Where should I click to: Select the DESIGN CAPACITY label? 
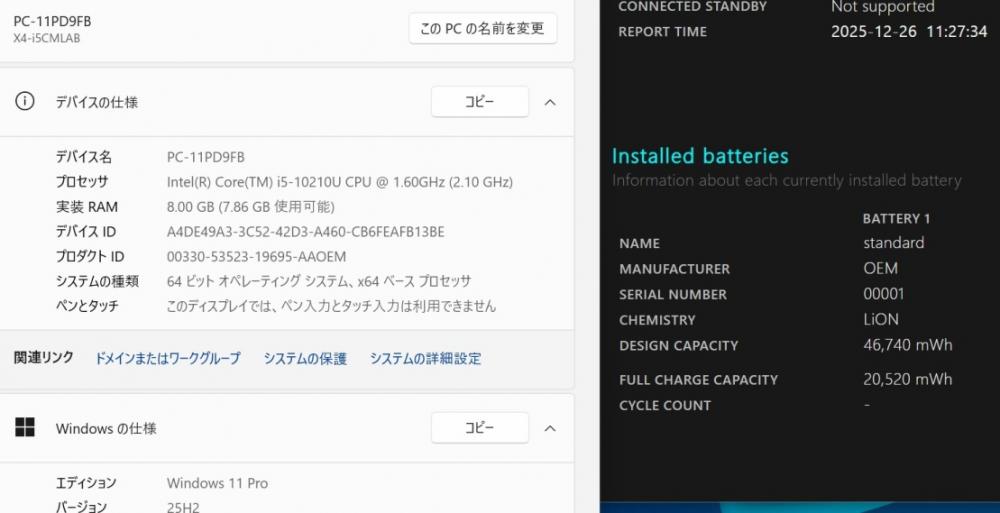679,346
